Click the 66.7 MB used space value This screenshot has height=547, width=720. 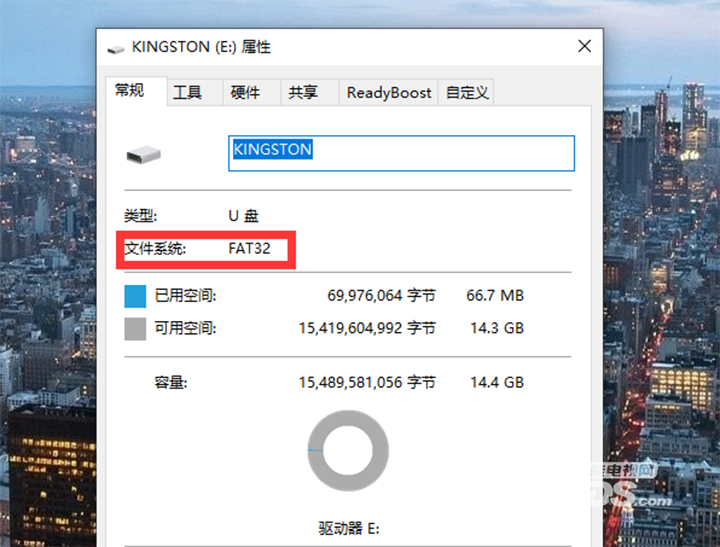[495, 296]
